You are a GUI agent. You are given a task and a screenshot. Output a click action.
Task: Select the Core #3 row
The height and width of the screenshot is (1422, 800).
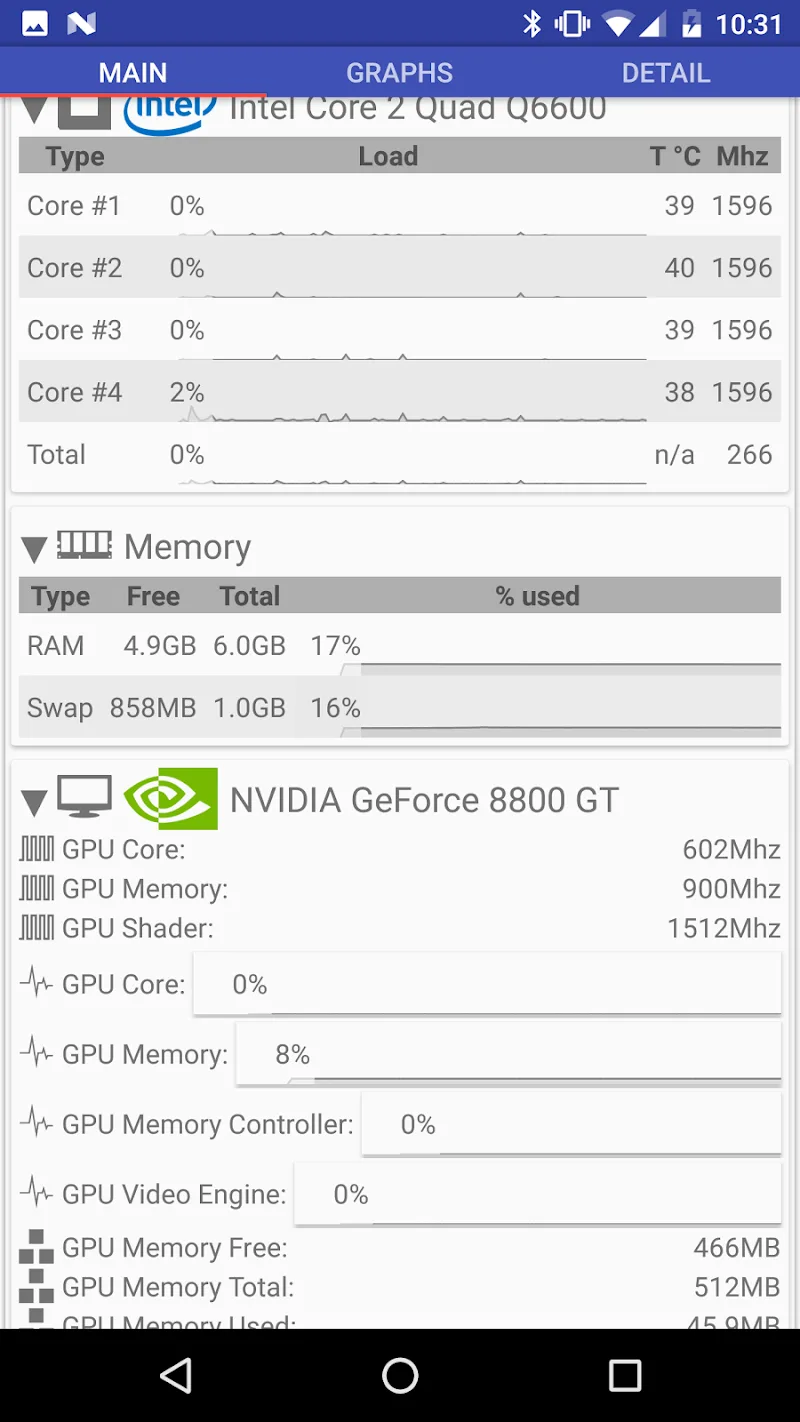pyautogui.click(x=400, y=330)
